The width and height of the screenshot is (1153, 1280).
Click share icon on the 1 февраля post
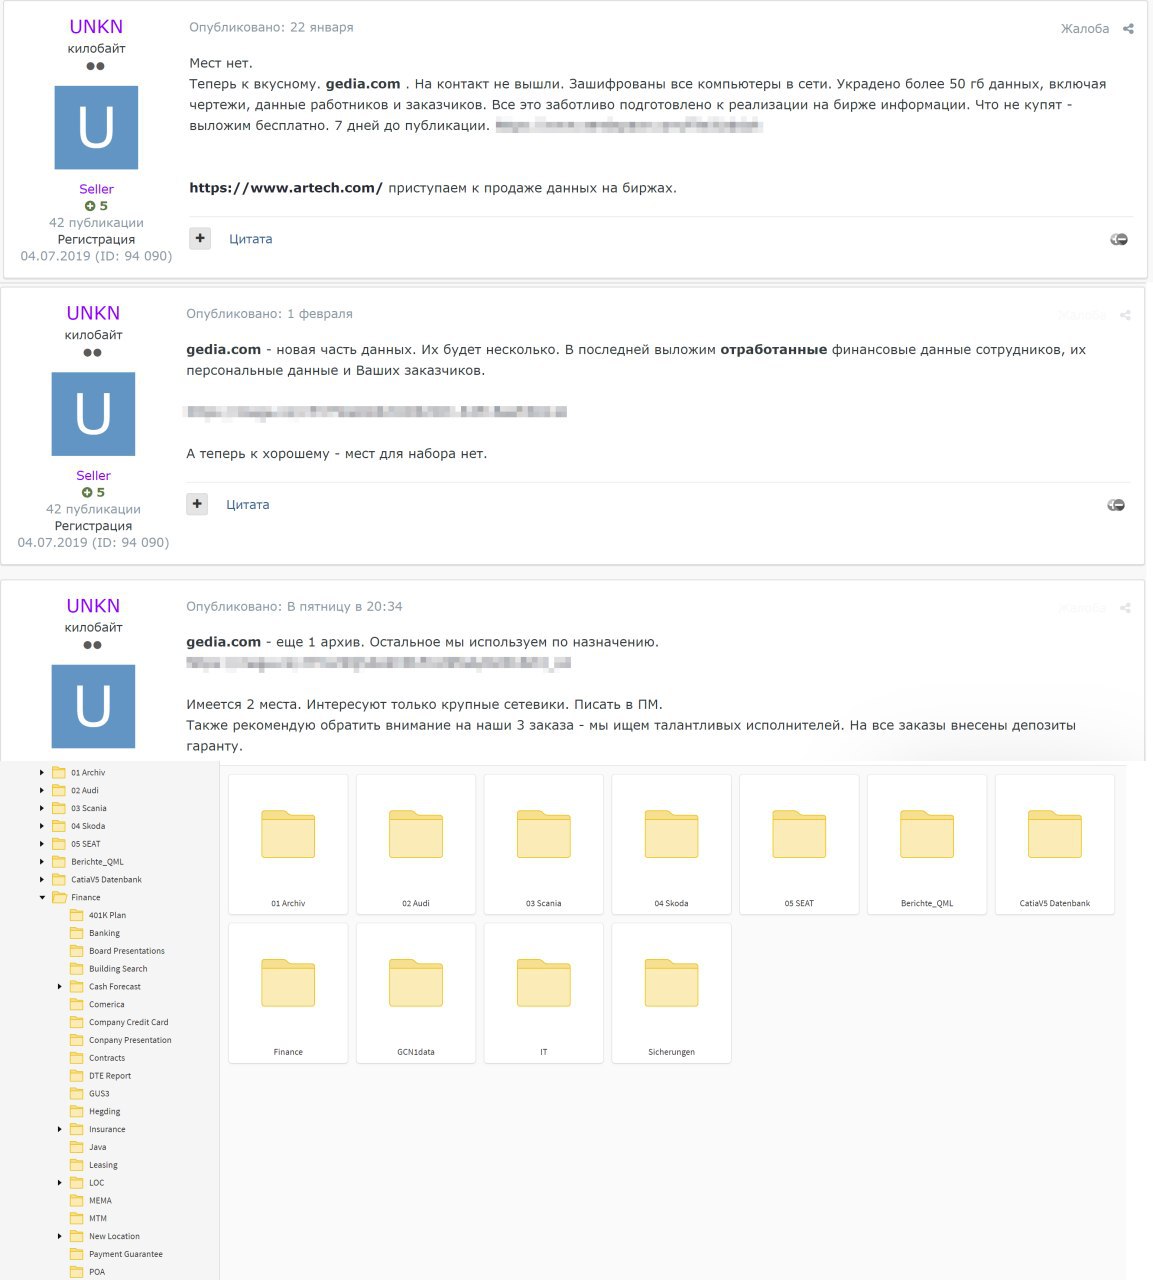pyautogui.click(x=1125, y=315)
